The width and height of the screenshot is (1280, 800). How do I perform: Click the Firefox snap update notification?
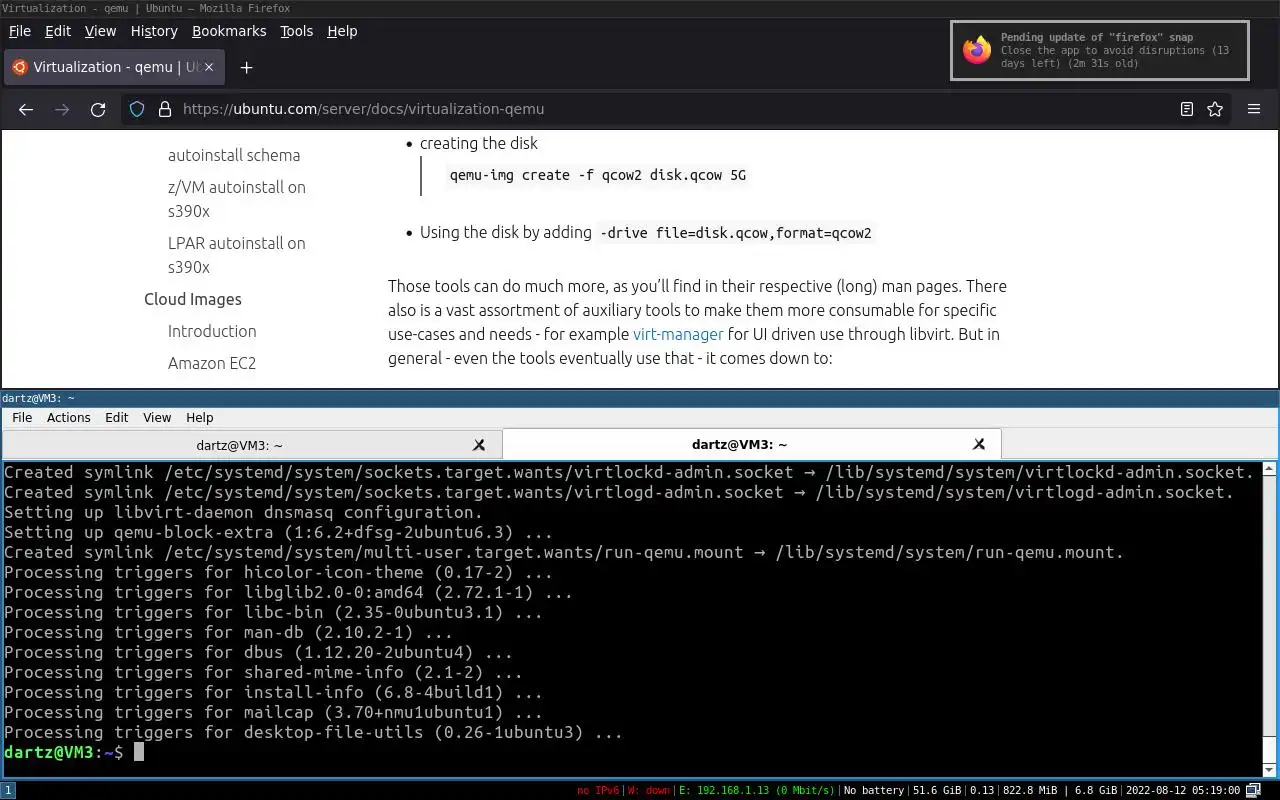(1100, 50)
